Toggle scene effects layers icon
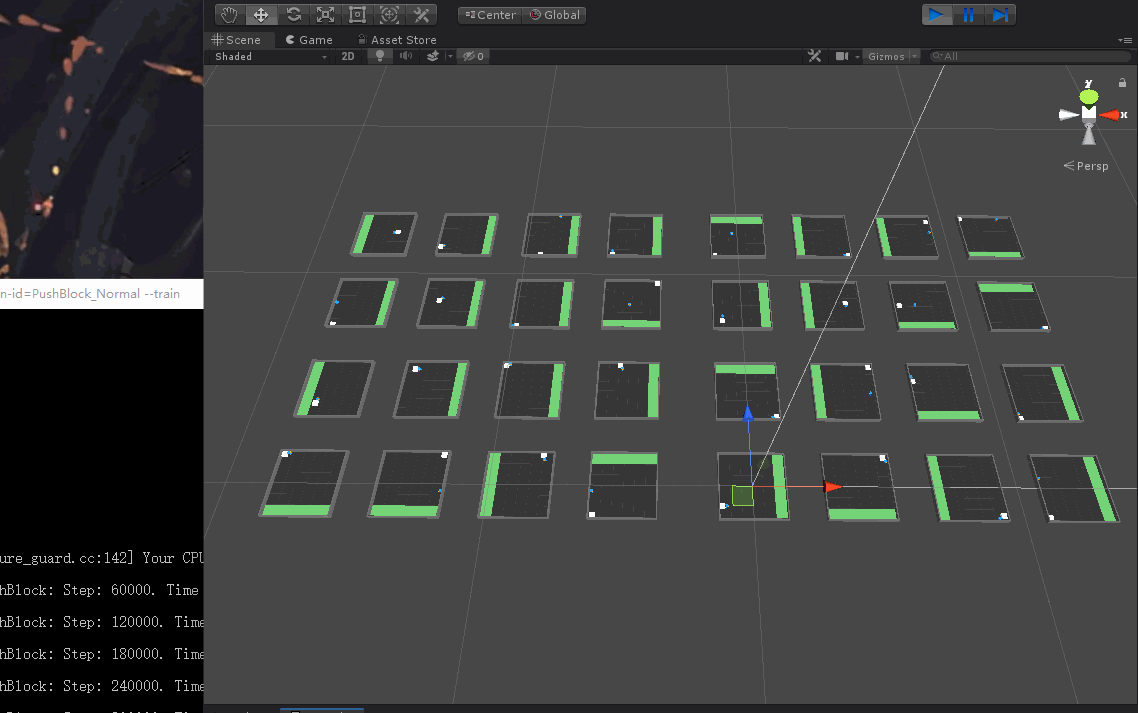The width and height of the screenshot is (1138, 713). pyautogui.click(x=433, y=57)
